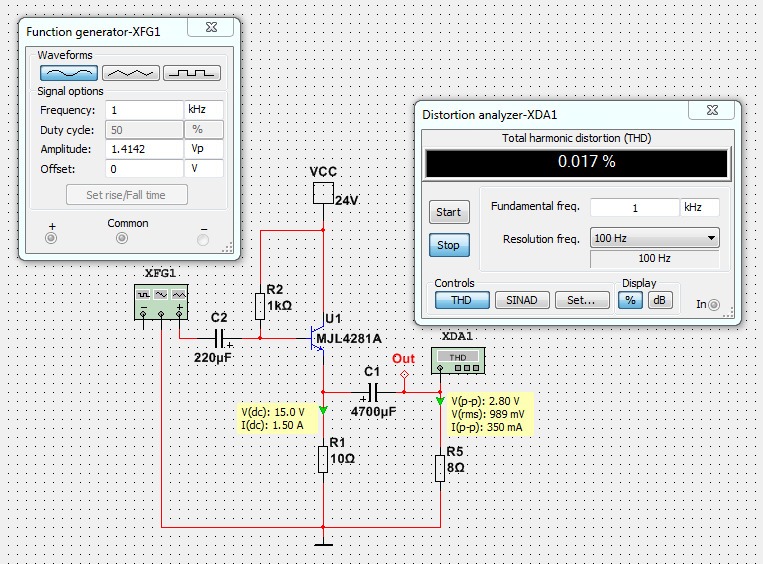763x564 pixels.
Task: Click the I(dc): 1.50 A reading
Action: click(272, 425)
